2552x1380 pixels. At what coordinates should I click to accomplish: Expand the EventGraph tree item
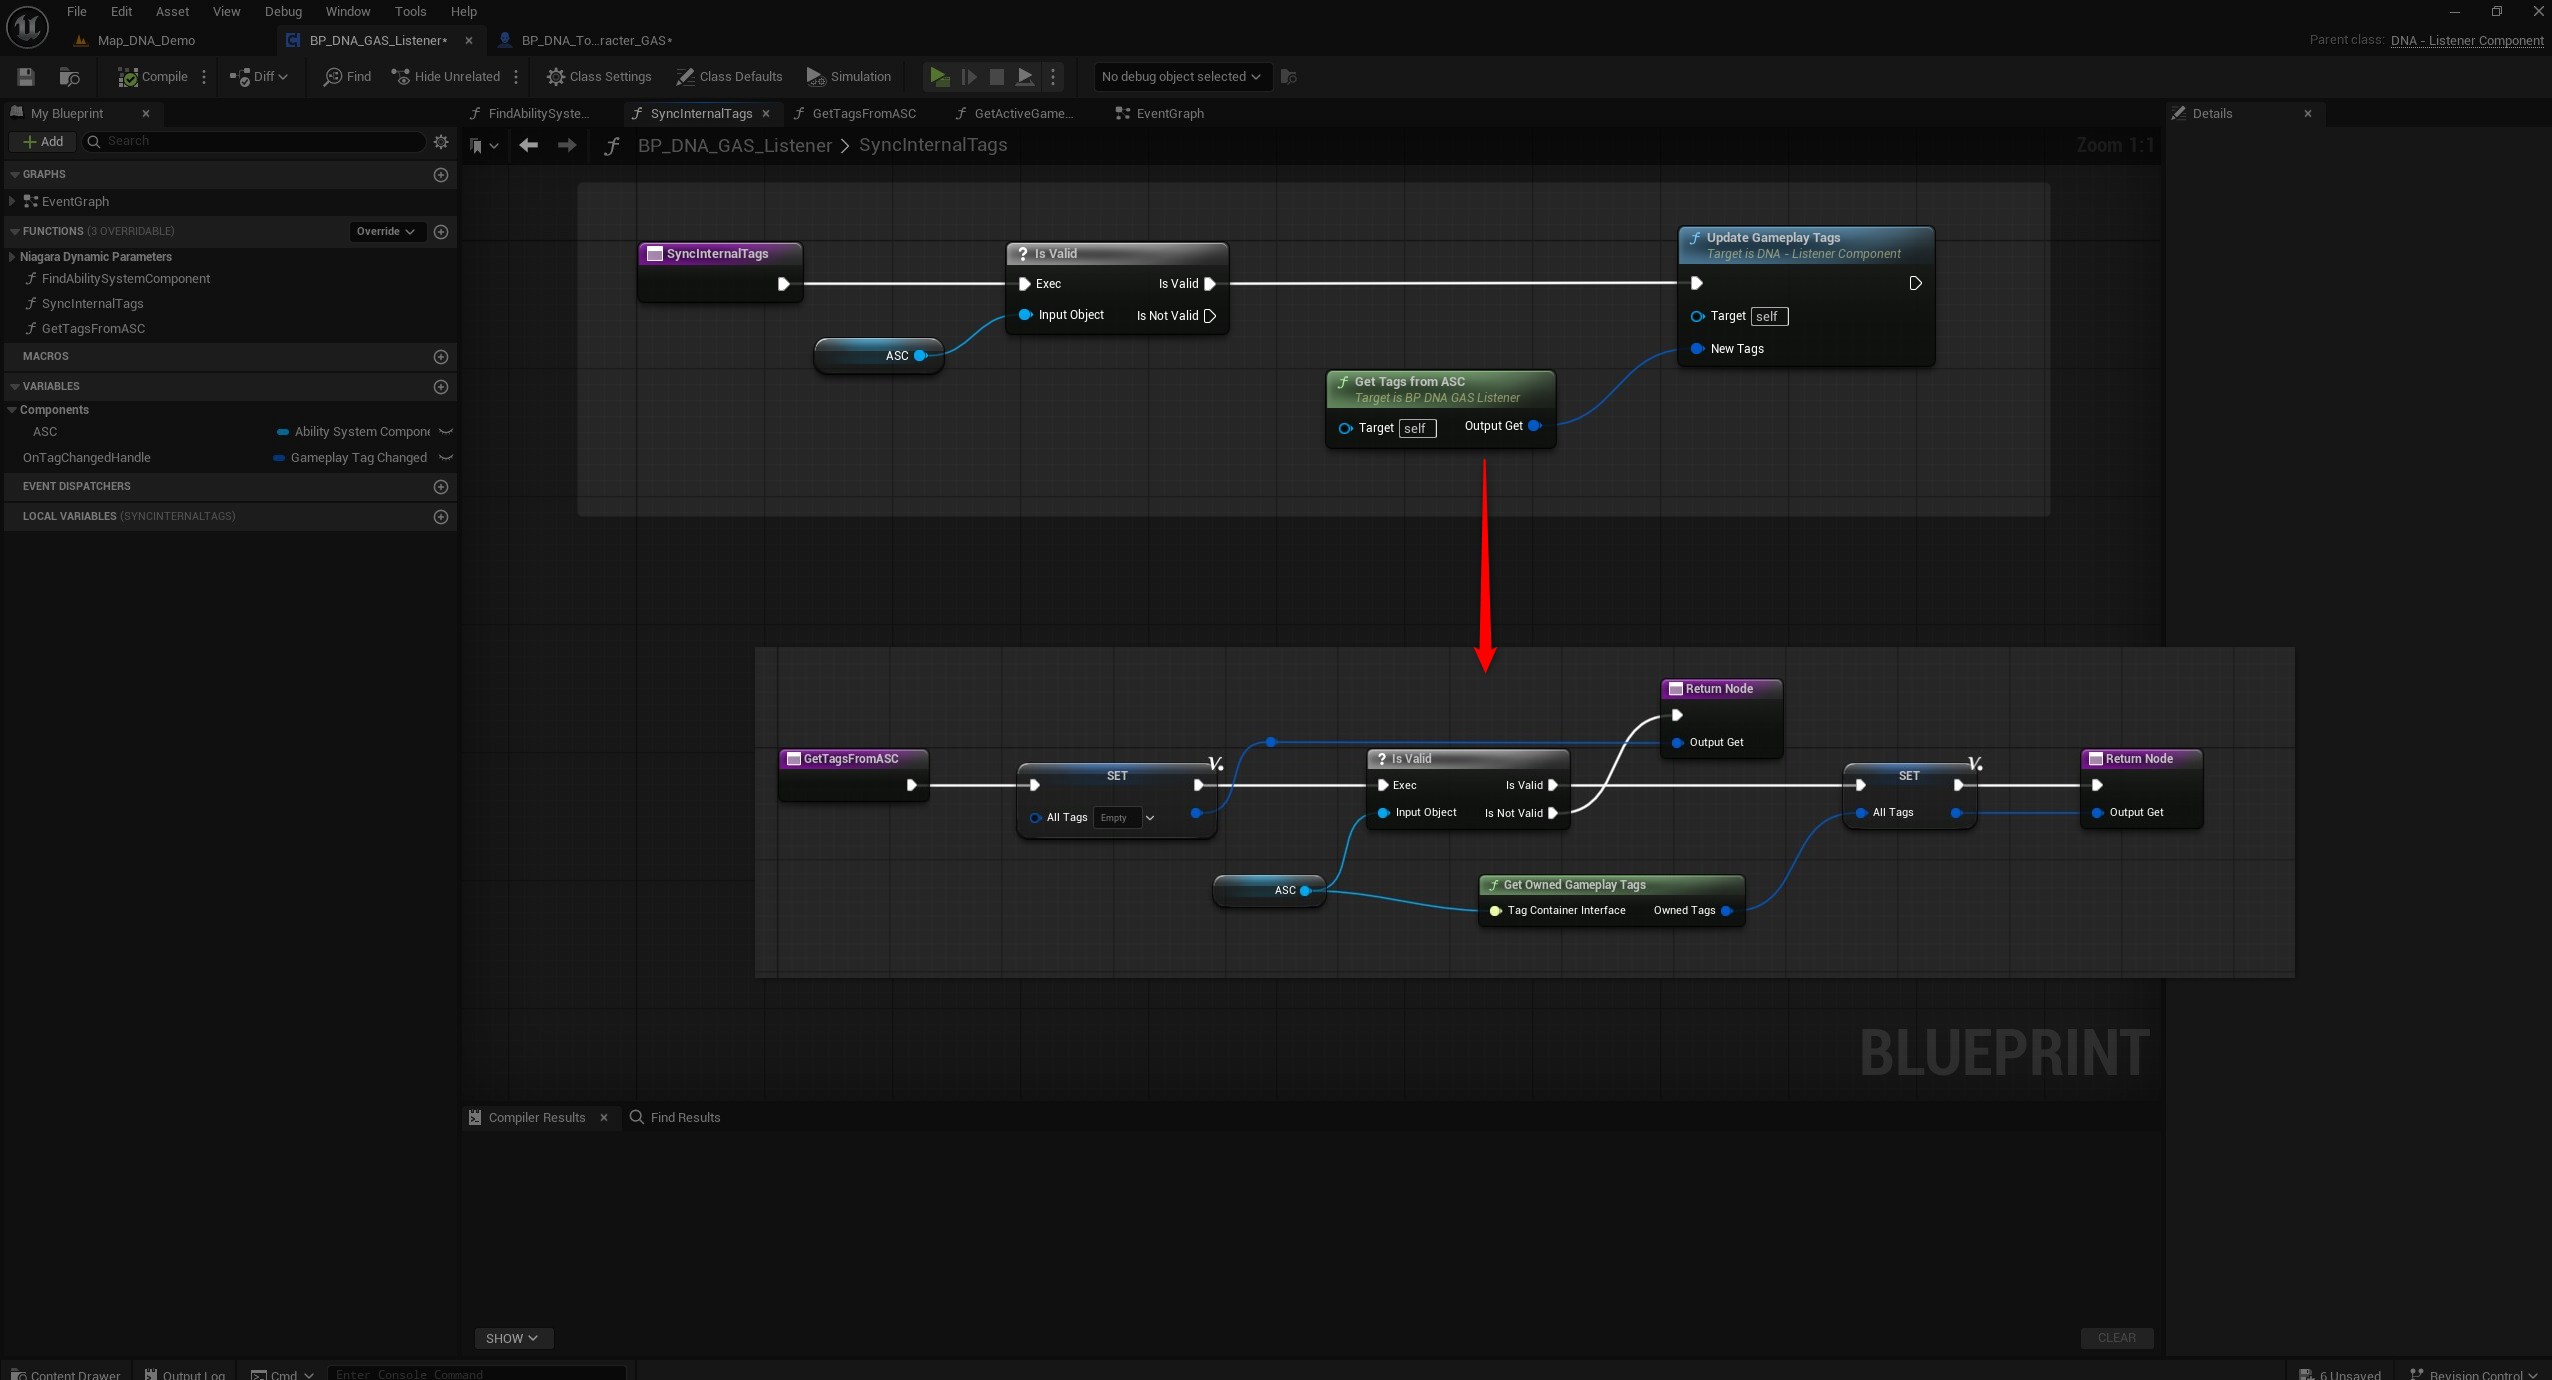pos(12,202)
